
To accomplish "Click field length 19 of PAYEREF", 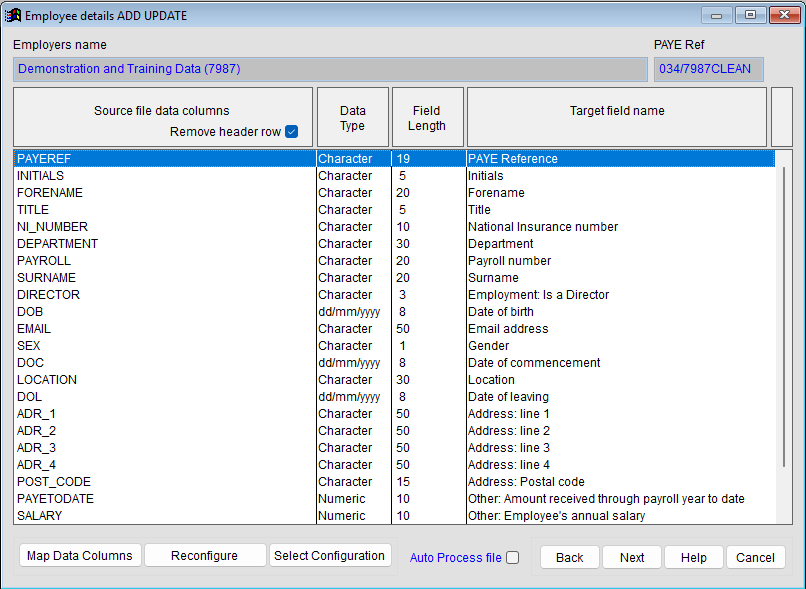I will [403, 158].
